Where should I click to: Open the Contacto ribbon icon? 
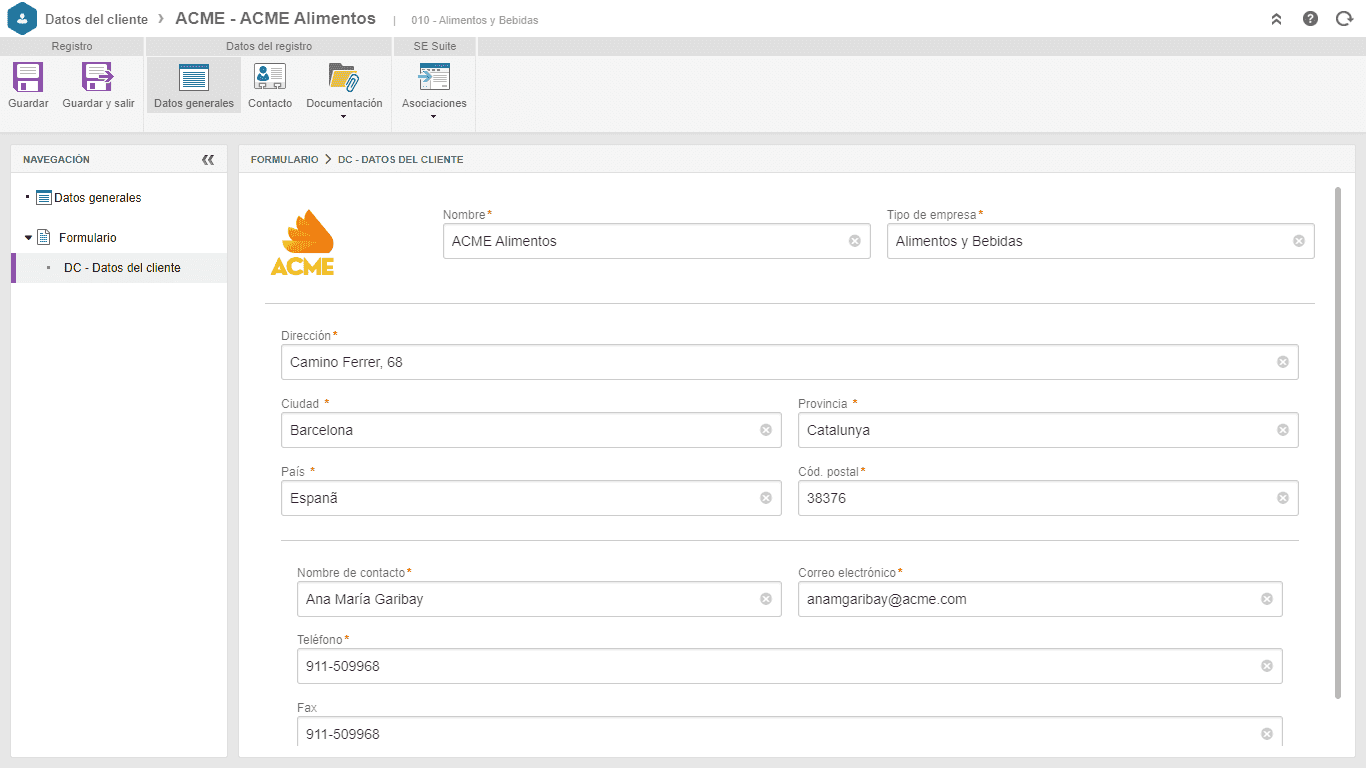270,78
